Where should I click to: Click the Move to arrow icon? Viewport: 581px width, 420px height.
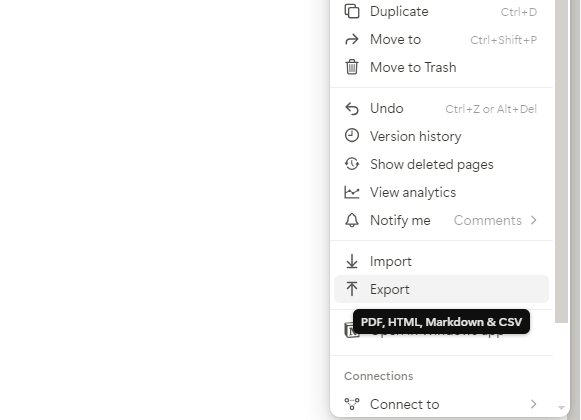[352, 39]
